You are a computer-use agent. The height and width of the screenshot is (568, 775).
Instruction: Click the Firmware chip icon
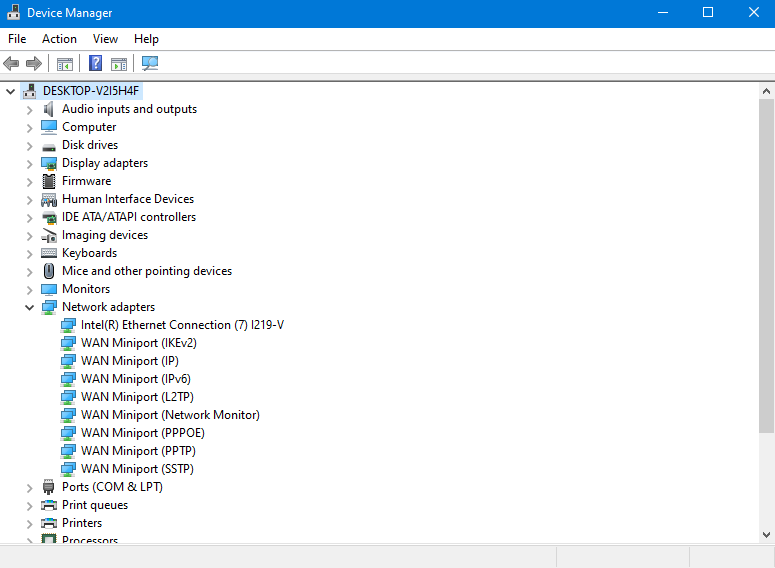[x=49, y=181]
